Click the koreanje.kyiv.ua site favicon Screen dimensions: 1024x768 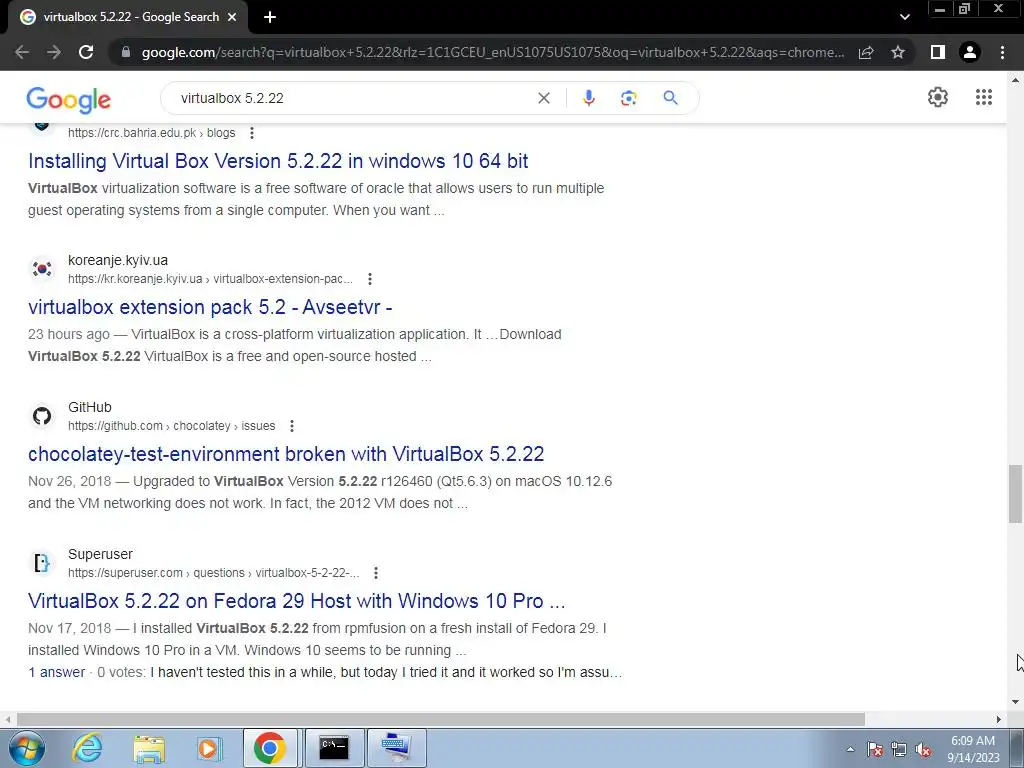[42, 268]
